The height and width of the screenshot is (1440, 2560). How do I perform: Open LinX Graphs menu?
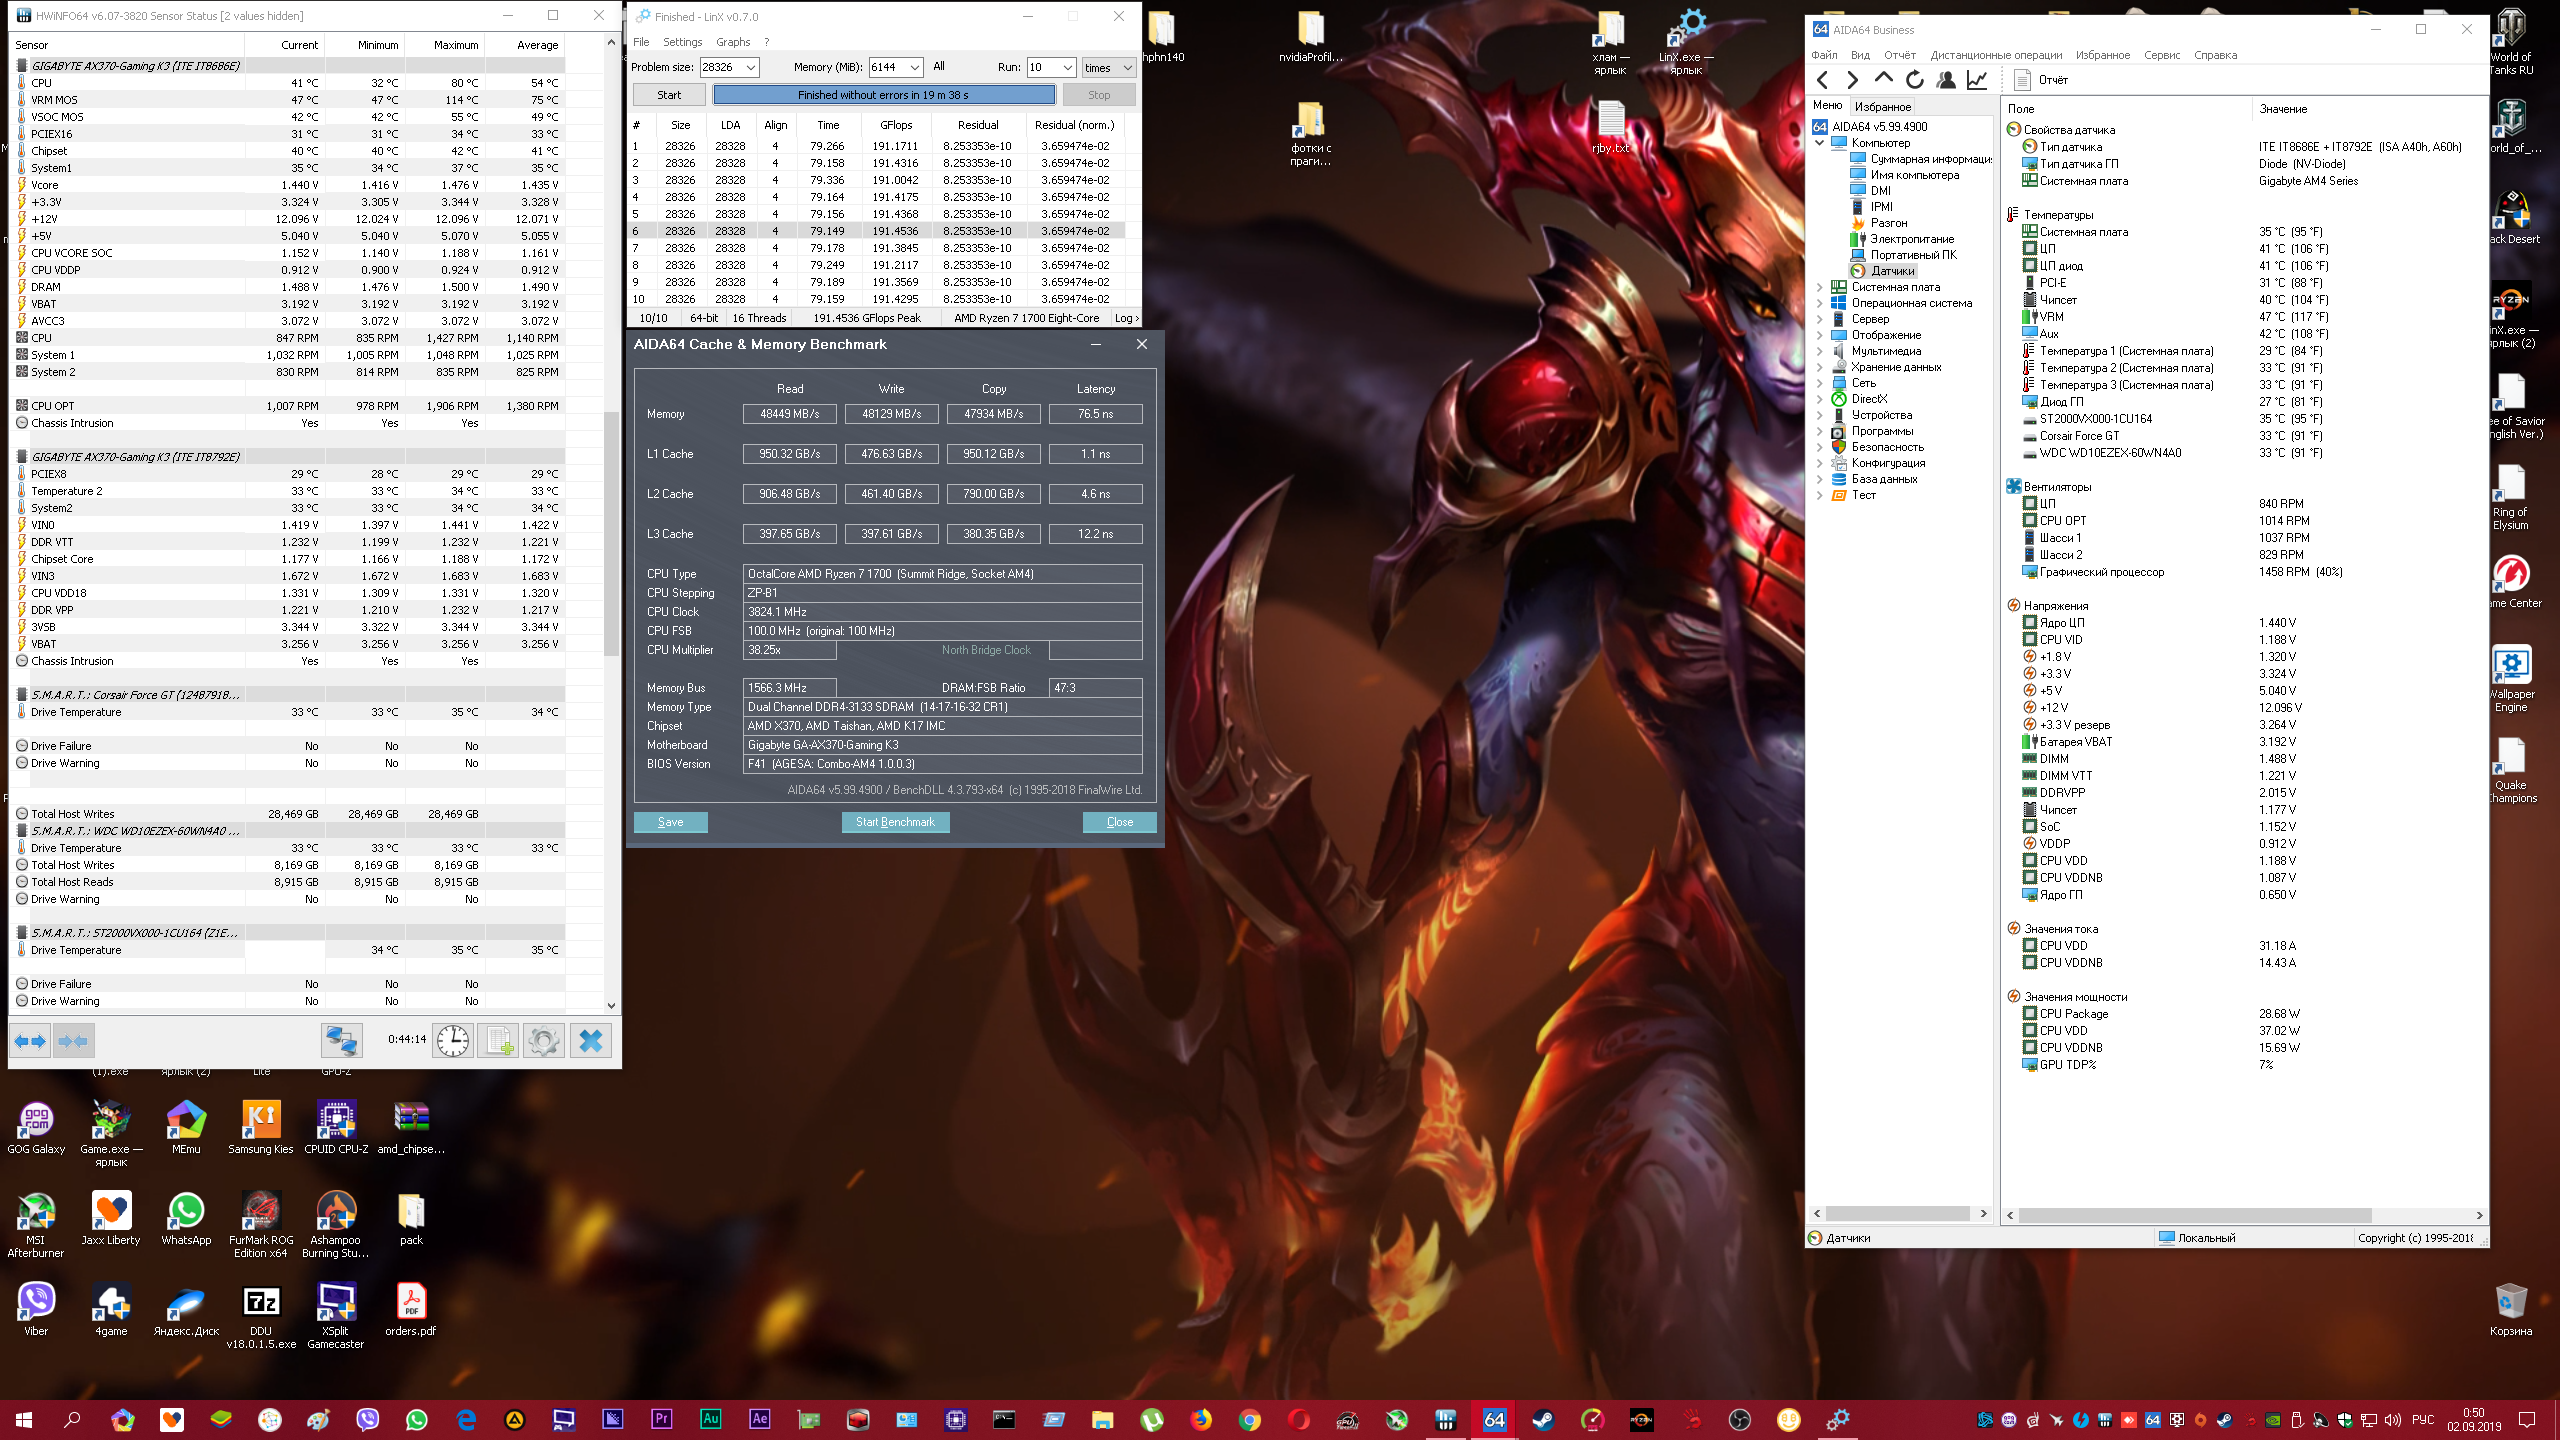pyautogui.click(x=732, y=42)
